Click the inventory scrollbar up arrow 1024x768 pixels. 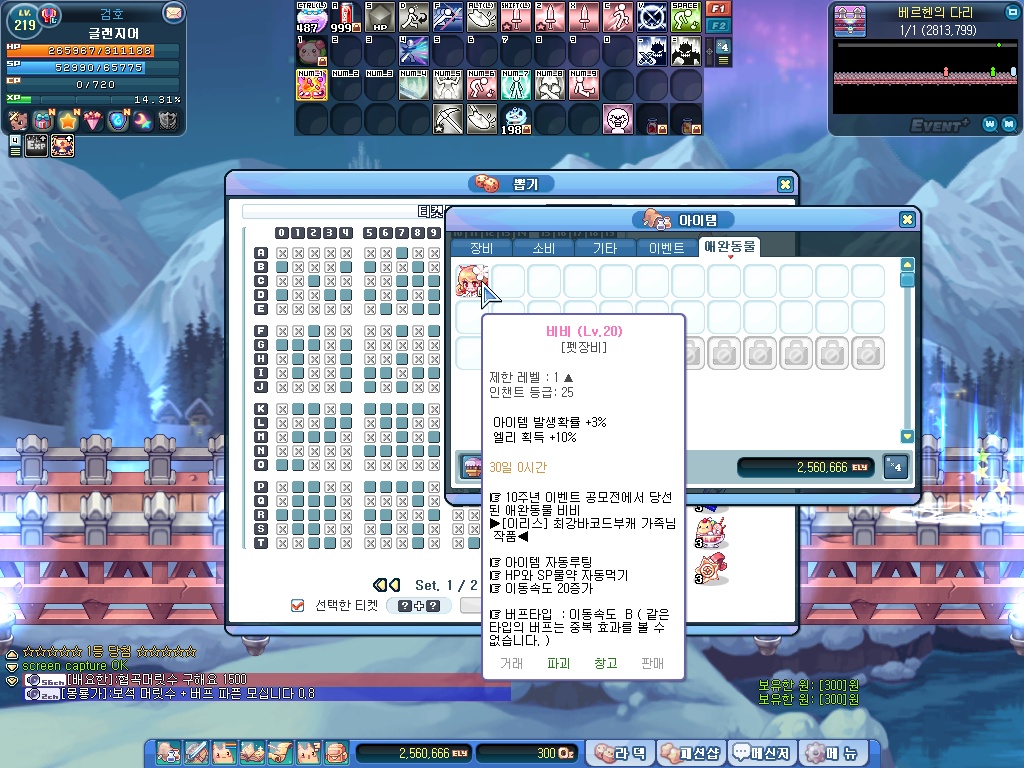click(907, 264)
